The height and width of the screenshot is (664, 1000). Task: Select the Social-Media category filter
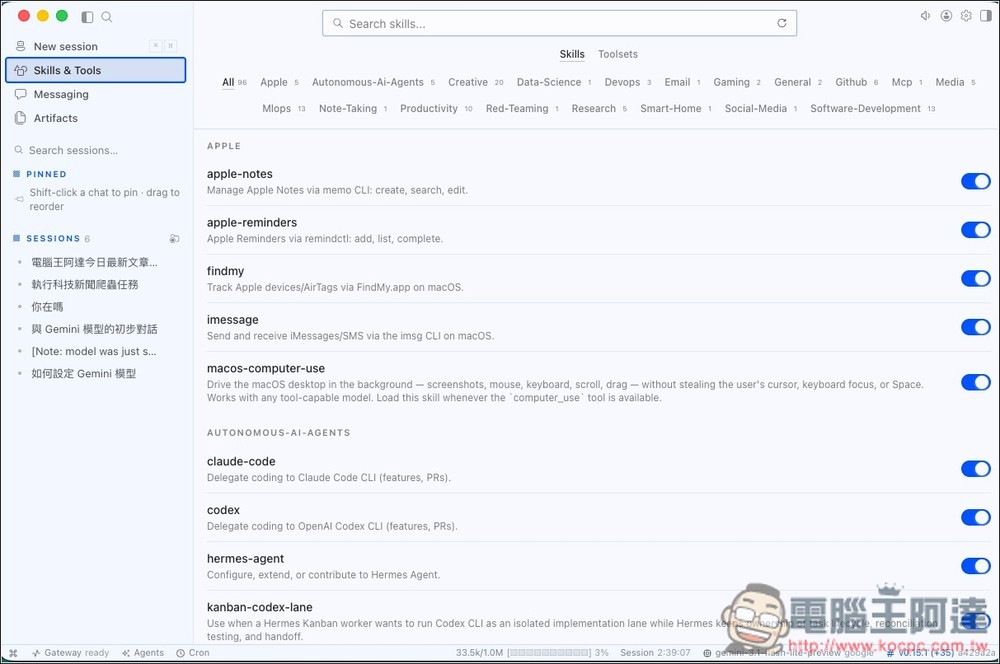(761, 108)
